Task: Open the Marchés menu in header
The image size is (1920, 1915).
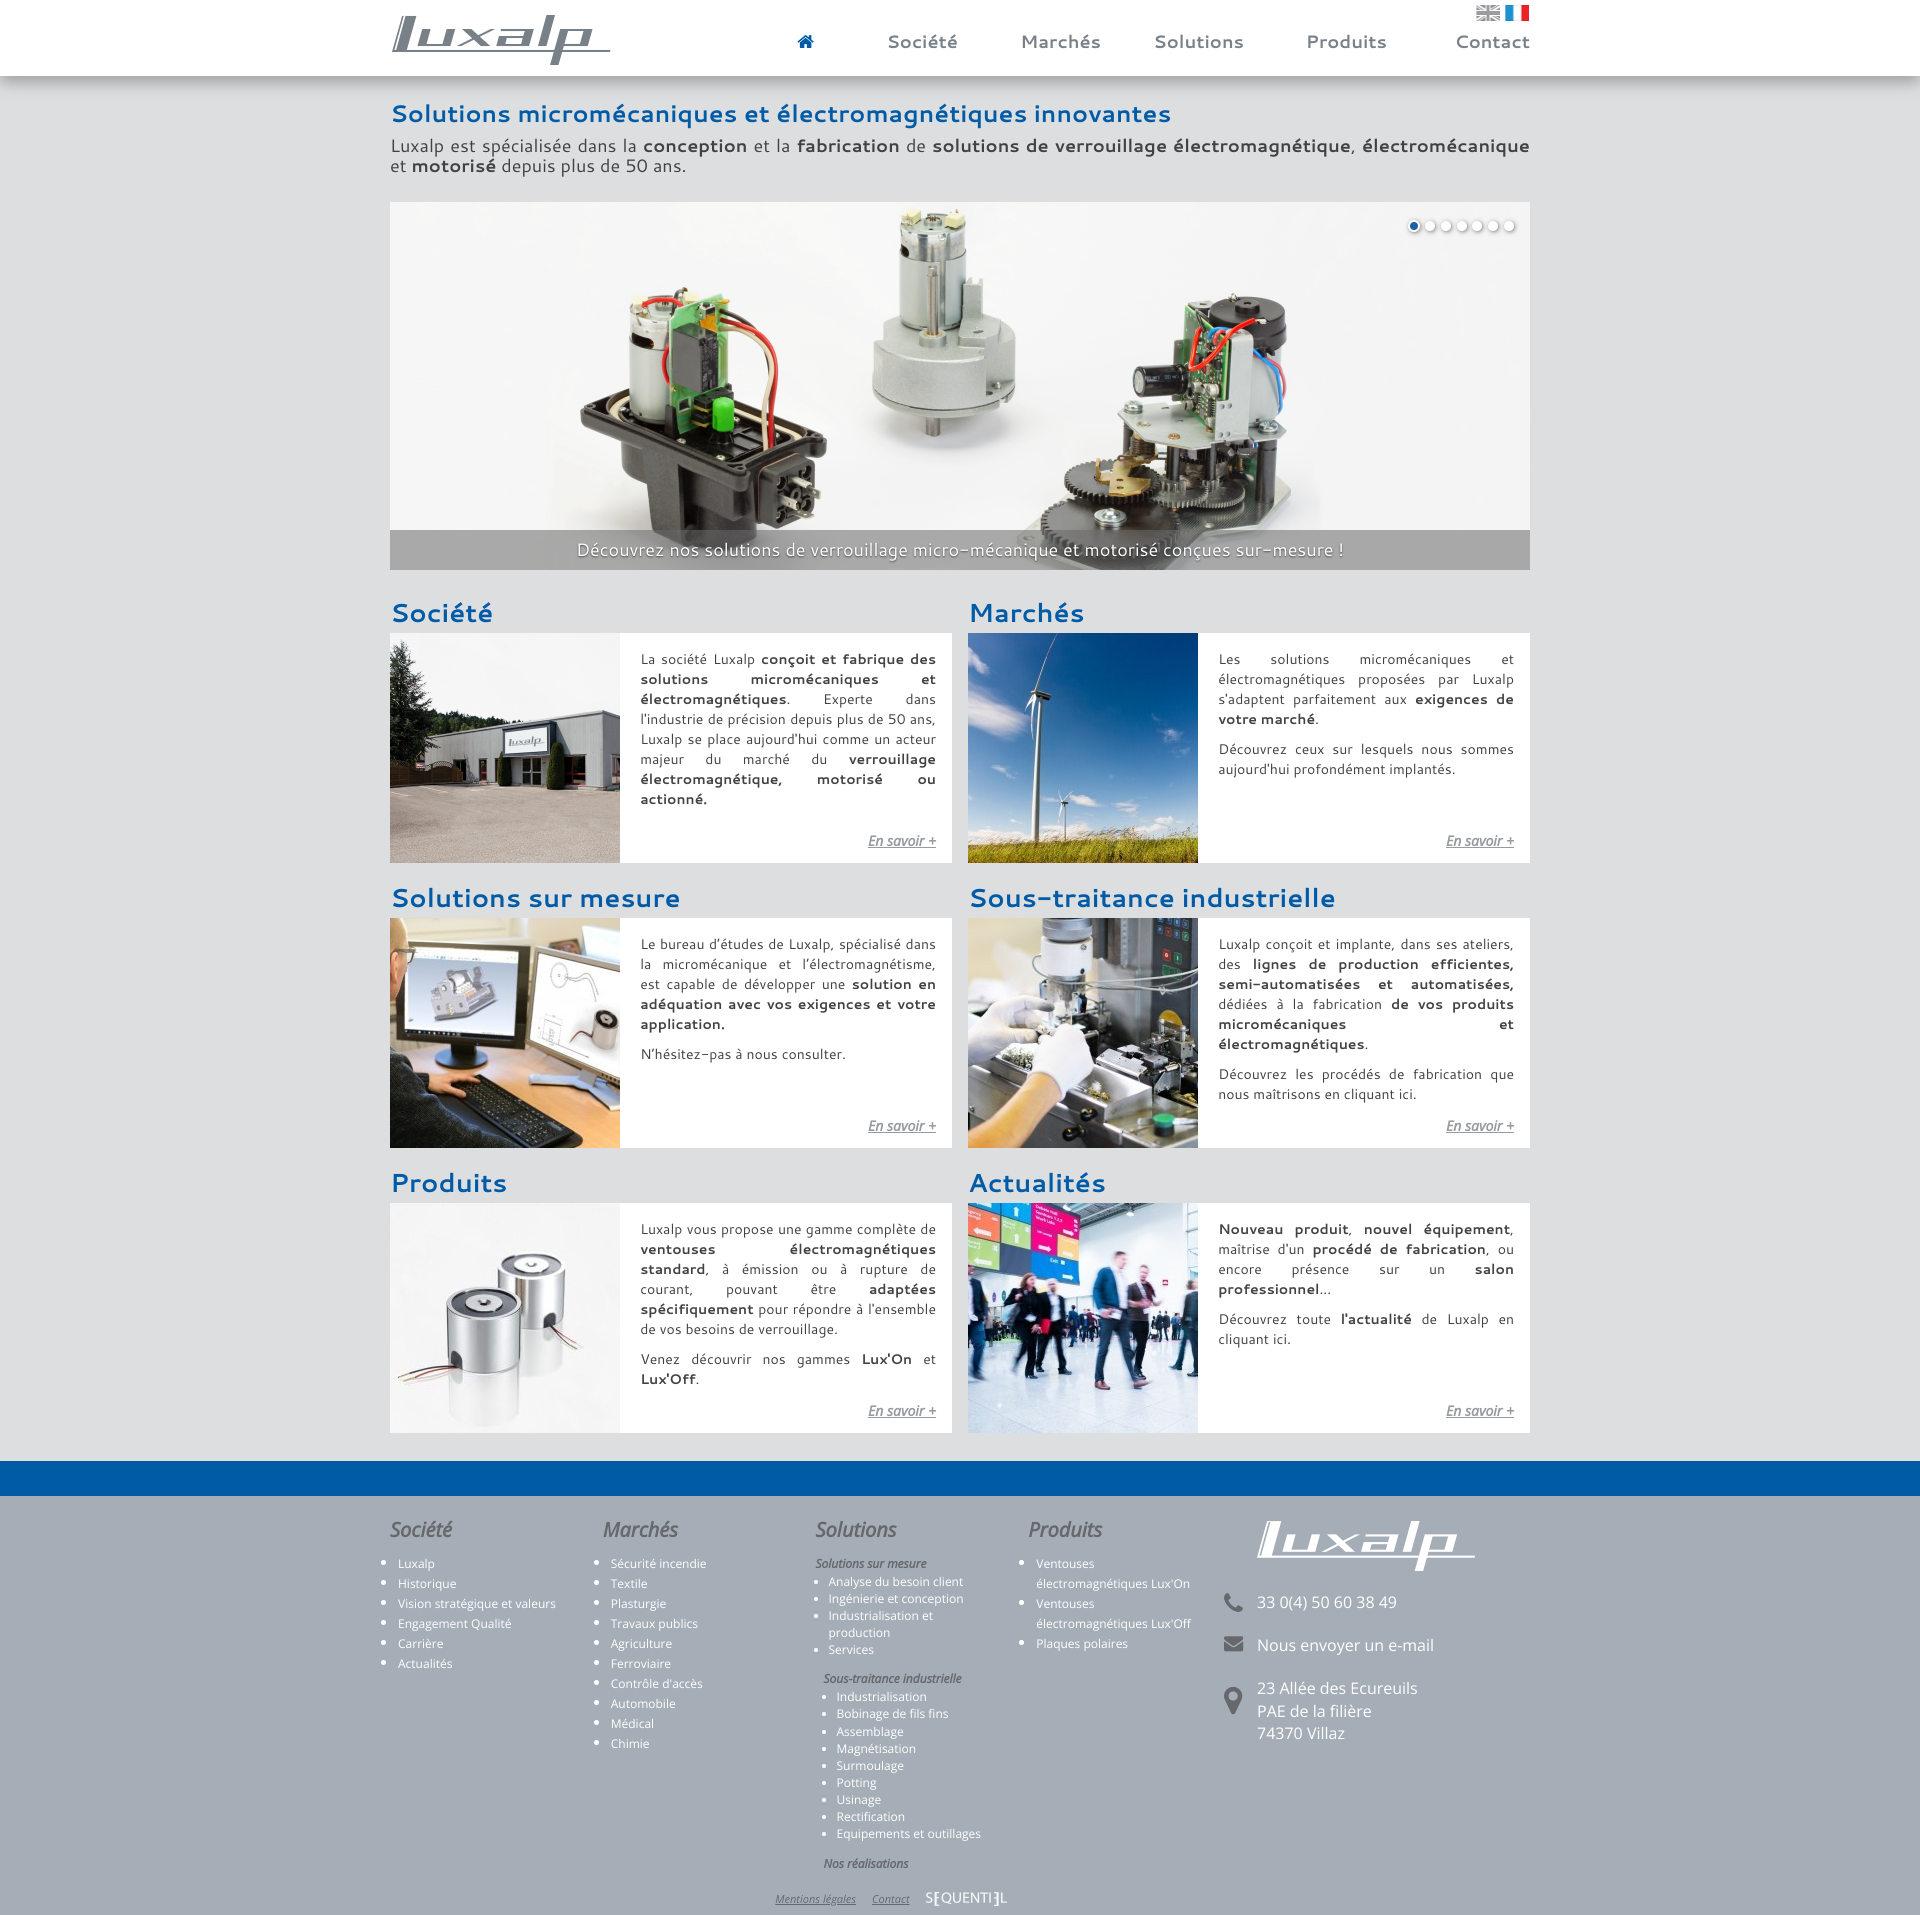Action: (x=1060, y=42)
